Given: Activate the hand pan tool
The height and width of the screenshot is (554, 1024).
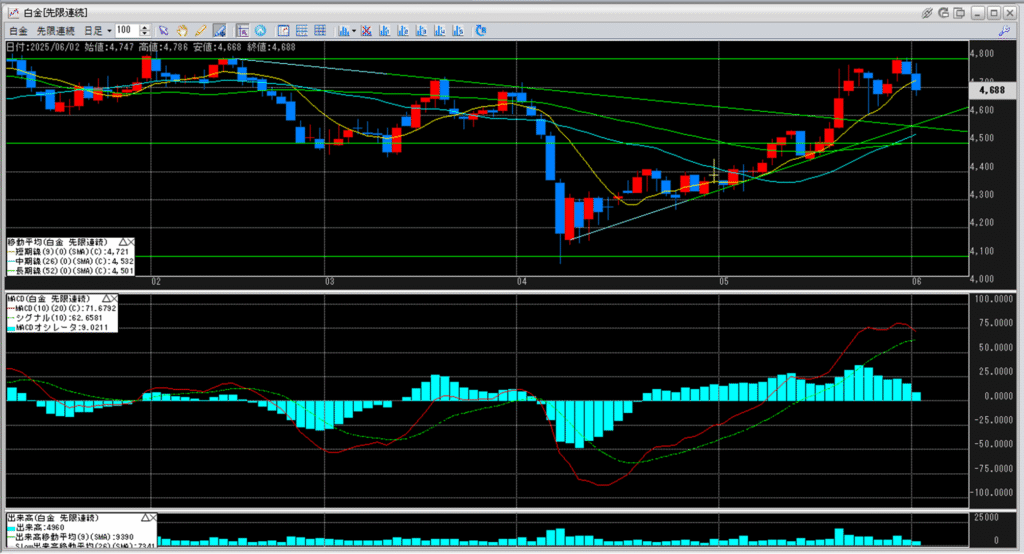Looking at the screenshot, I should [182, 31].
